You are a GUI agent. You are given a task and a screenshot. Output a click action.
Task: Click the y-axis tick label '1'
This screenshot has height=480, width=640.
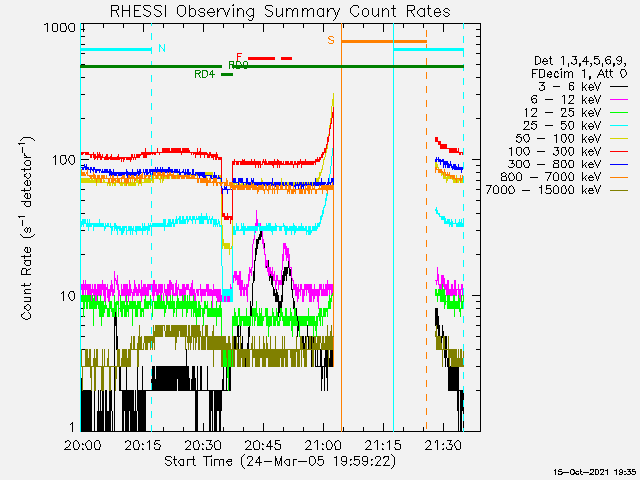72,427
